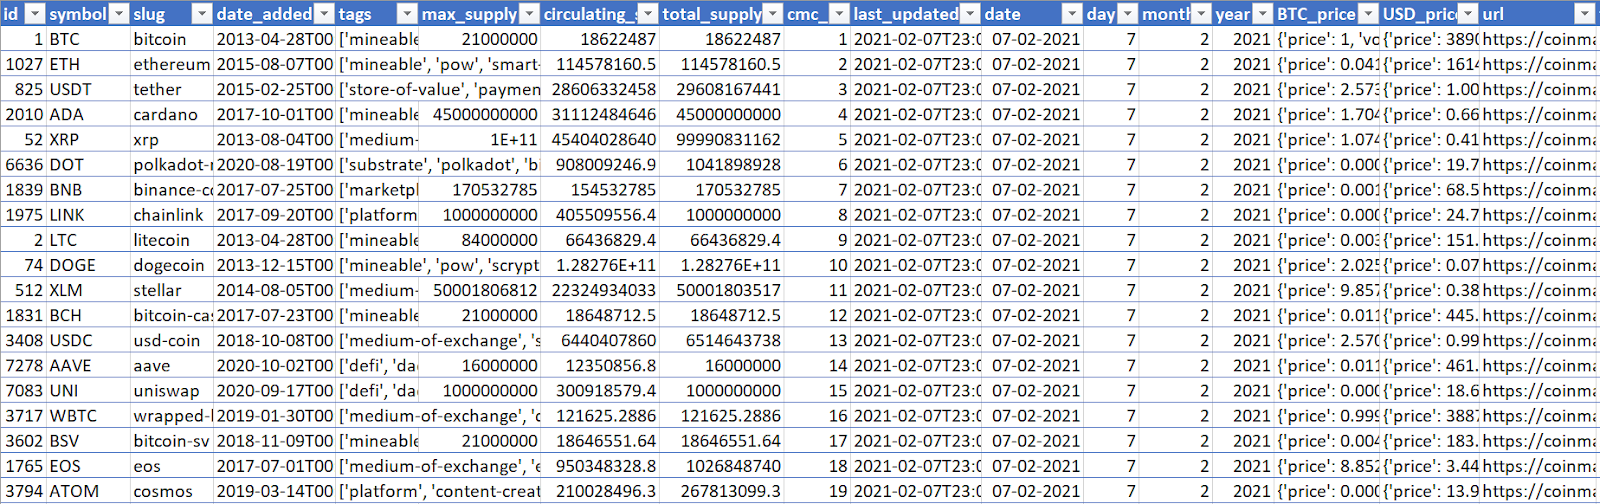Open the USD_price column filter dropdown
1600x504 pixels.
coord(1468,14)
